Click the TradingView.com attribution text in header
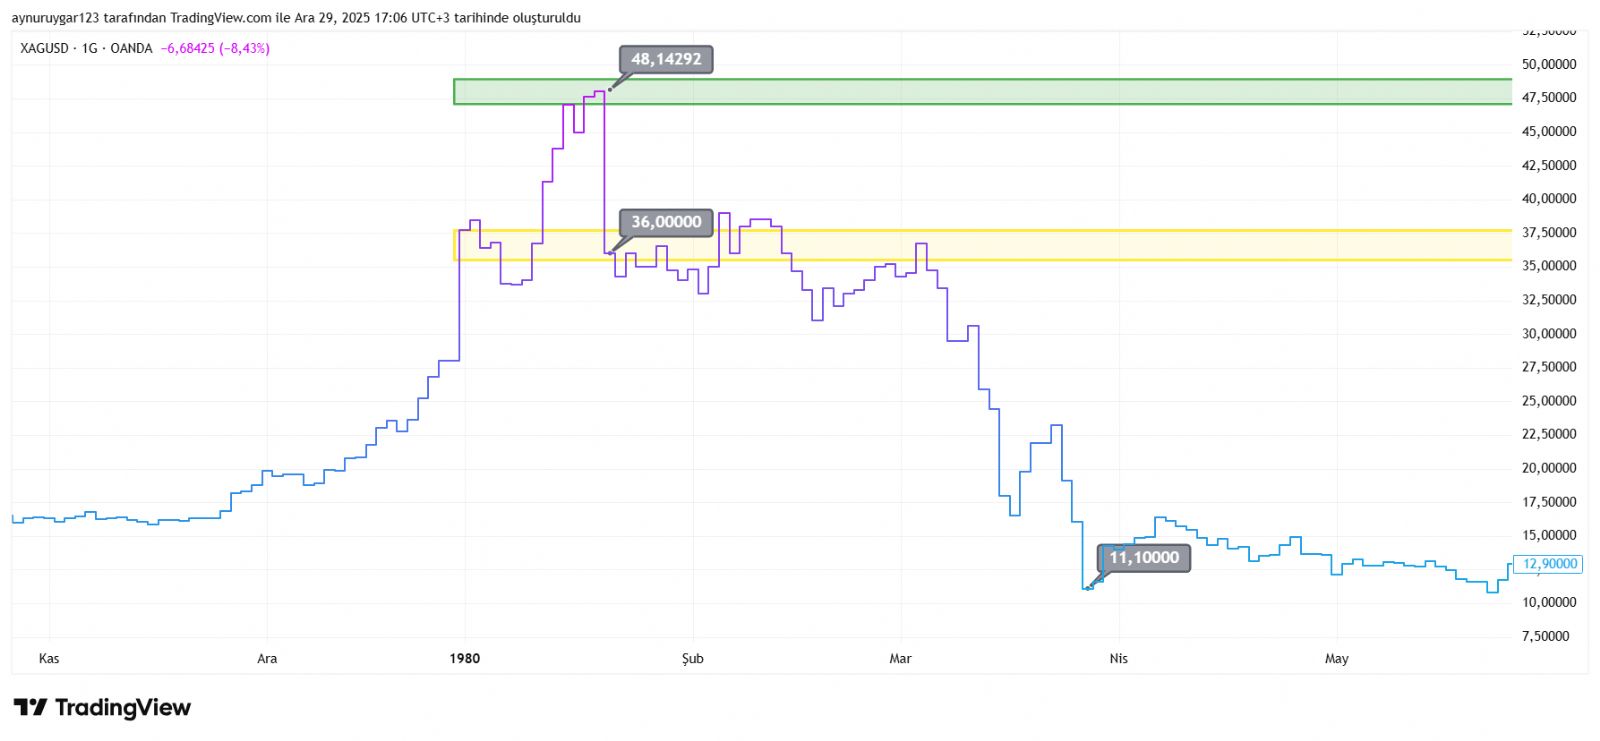This screenshot has width=1600, height=741. pos(220,18)
